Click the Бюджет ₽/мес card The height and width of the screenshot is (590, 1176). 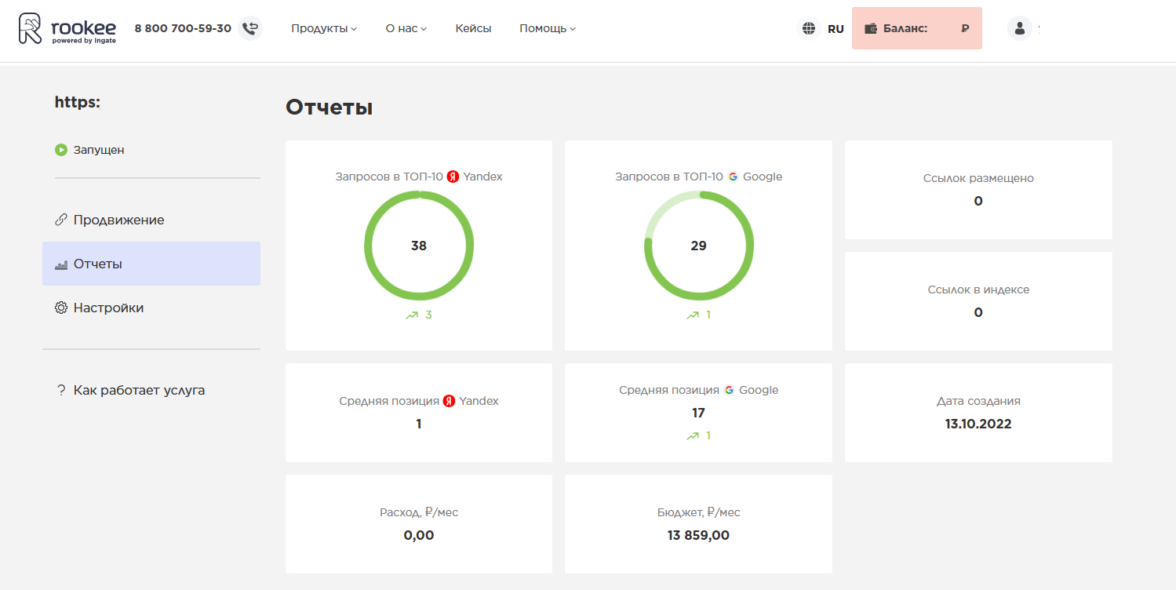(698, 524)
